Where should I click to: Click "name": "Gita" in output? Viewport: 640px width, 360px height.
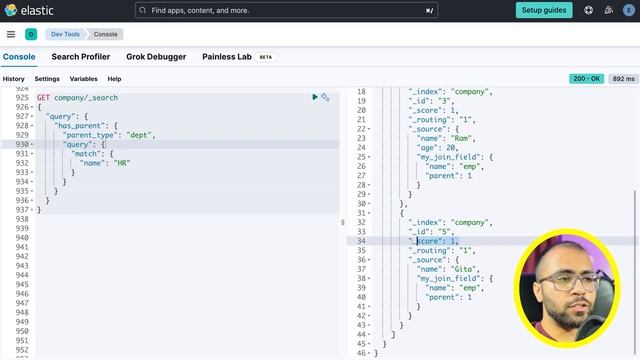coord(448,269)
